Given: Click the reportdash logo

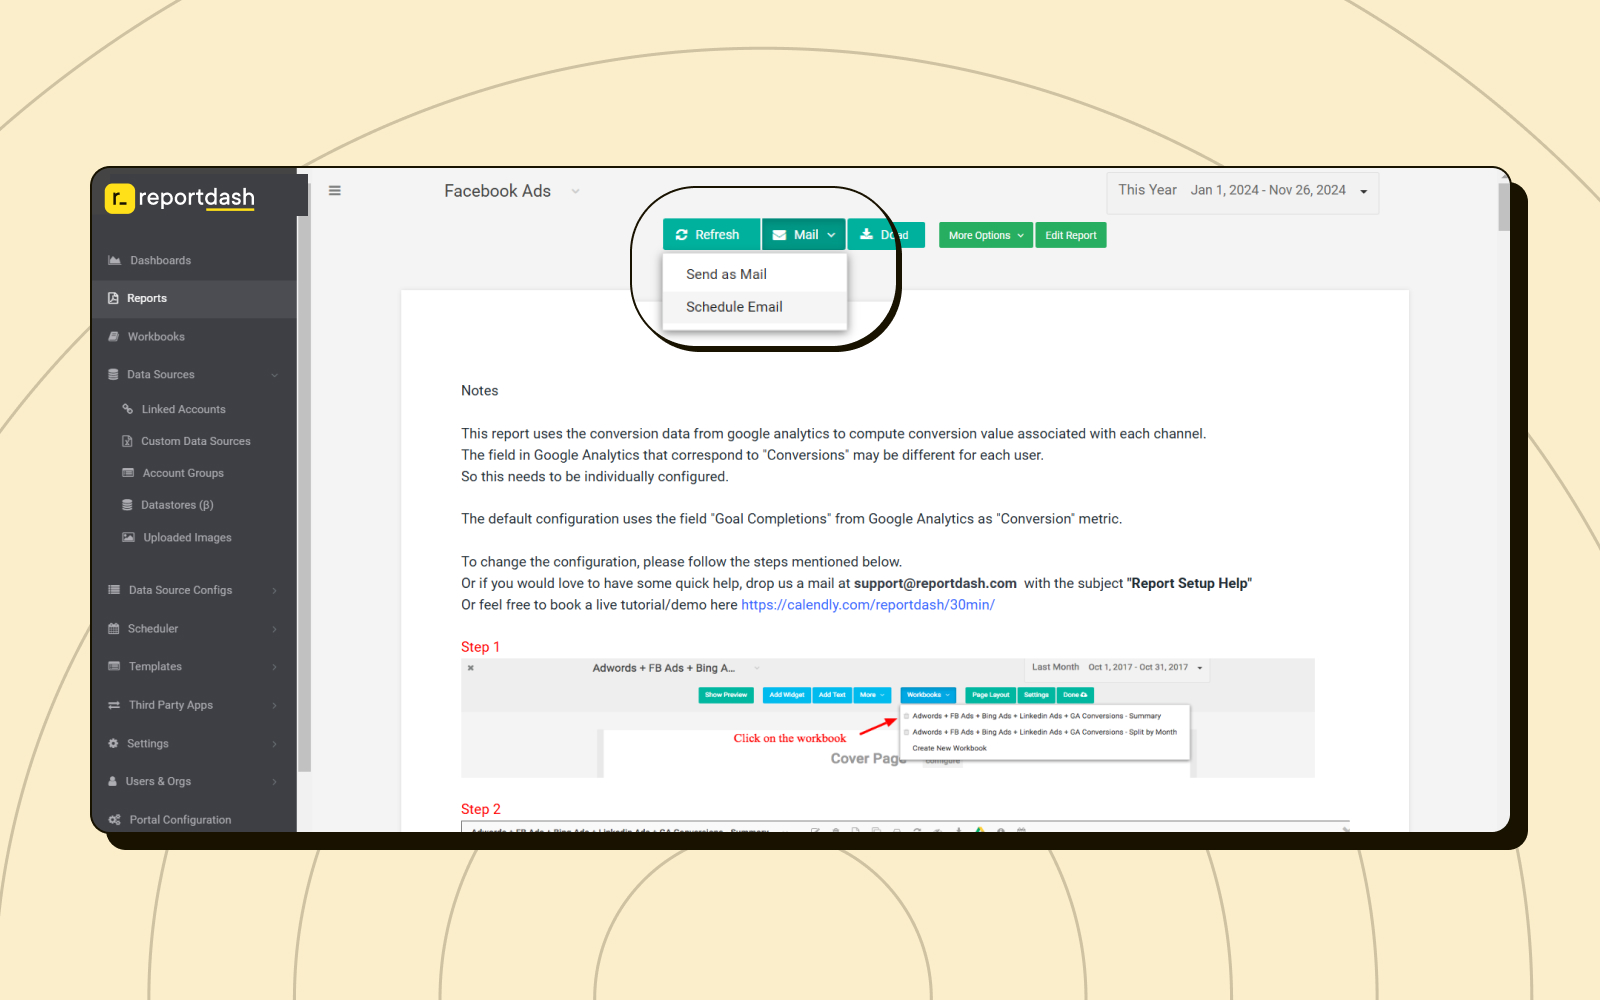Looking at the screenshot, I should pyautogui.click(x=180, y=198).
